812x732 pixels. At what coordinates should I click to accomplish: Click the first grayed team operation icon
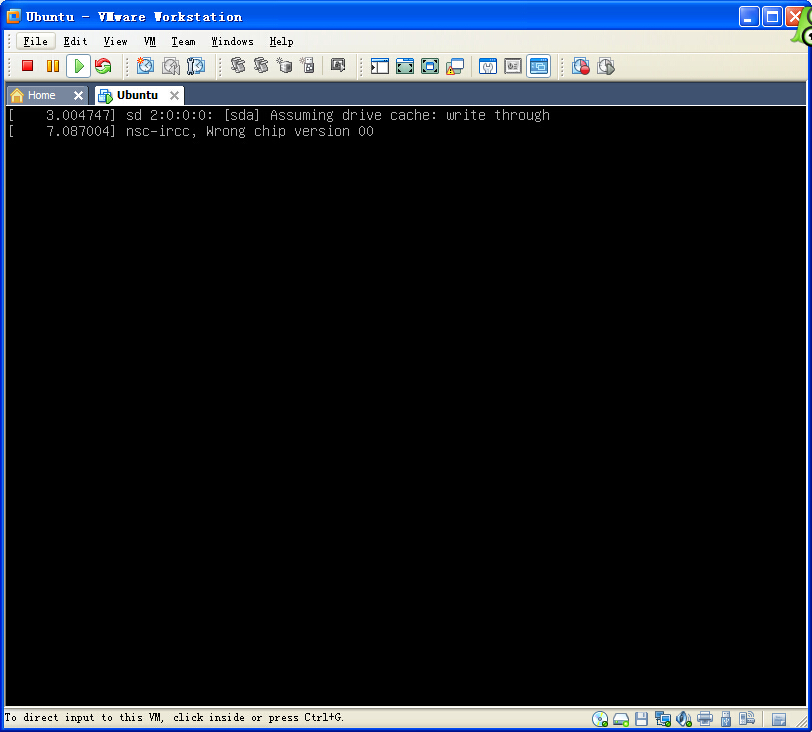(x=238, y=65)
